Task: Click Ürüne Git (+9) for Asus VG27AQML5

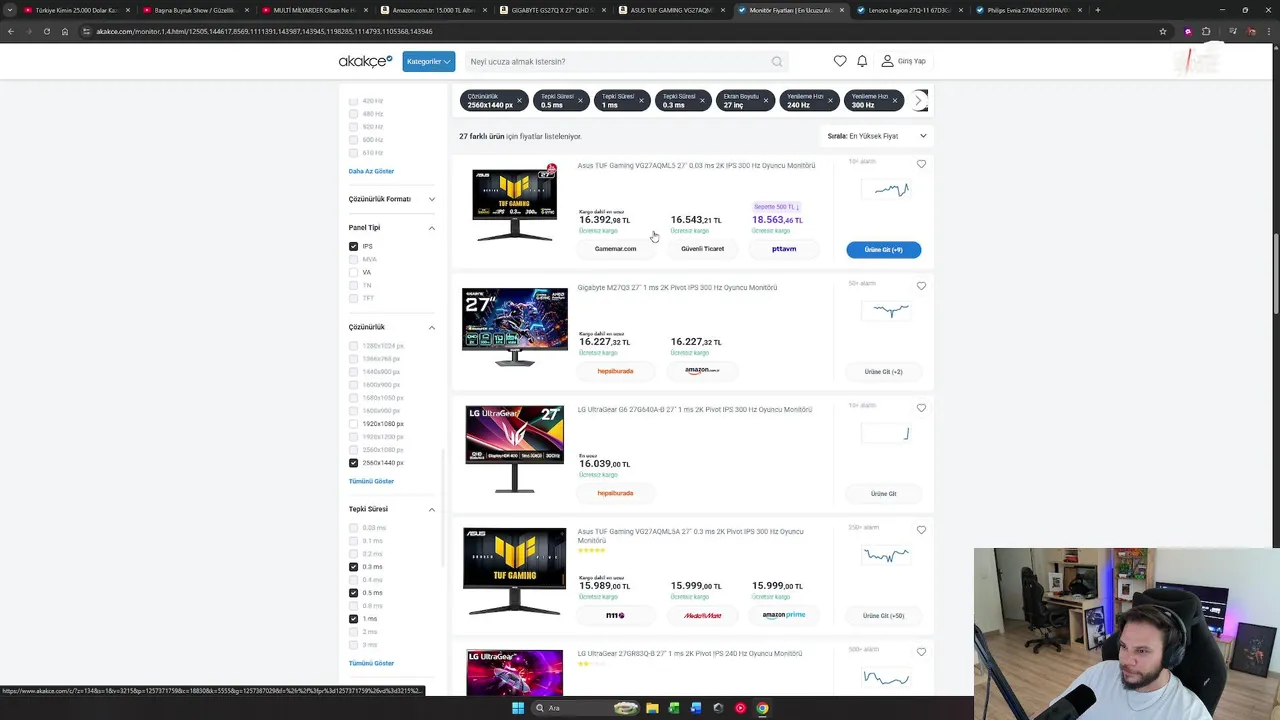Action: (x=883, y=250)
